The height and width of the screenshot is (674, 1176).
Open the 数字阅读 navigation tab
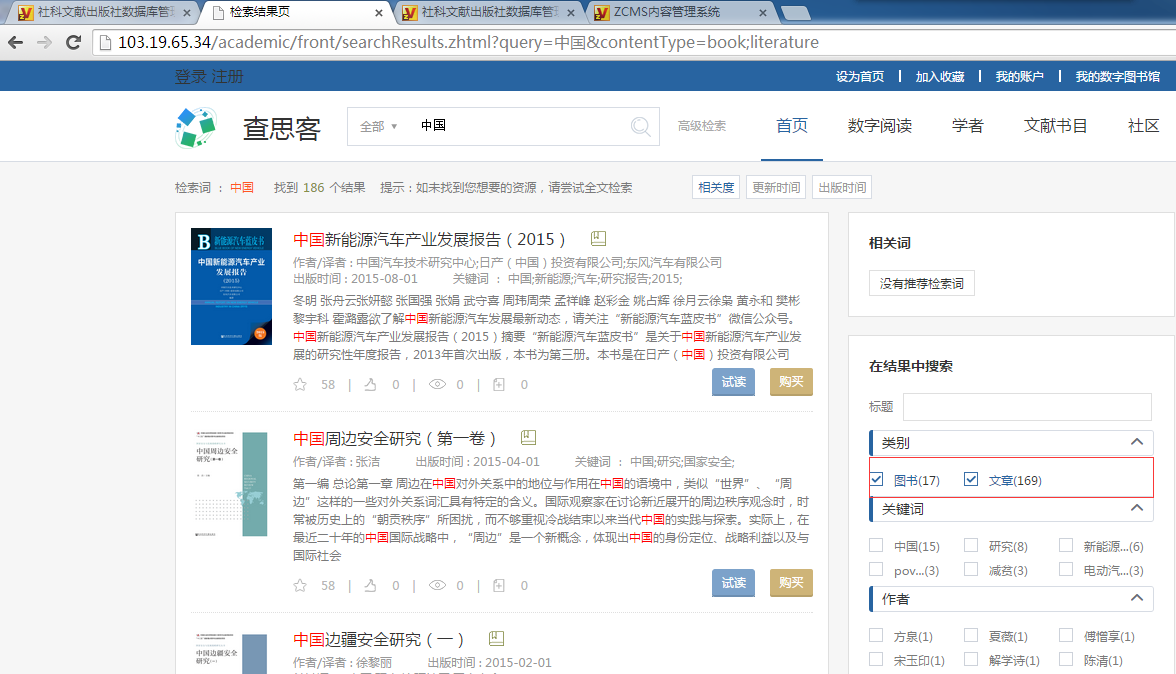[879, 126]
